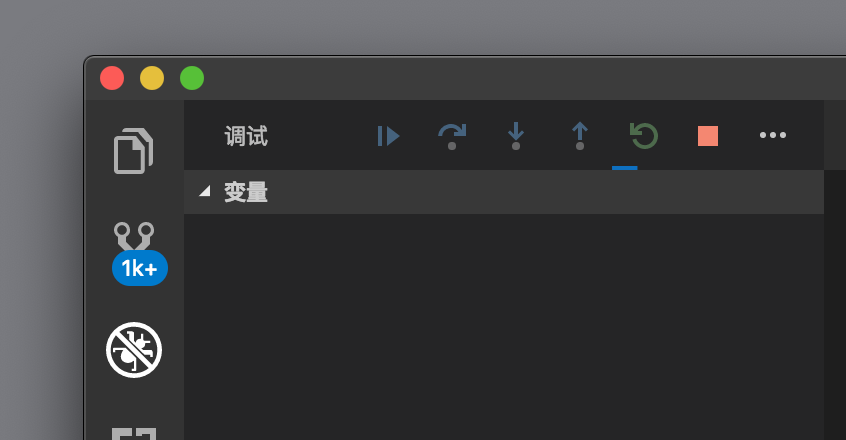This screenshot has height=440, width=846.
Task: Click the 1k+ pending changes badge
Action: pyautogui.click(x=140, y=268)
